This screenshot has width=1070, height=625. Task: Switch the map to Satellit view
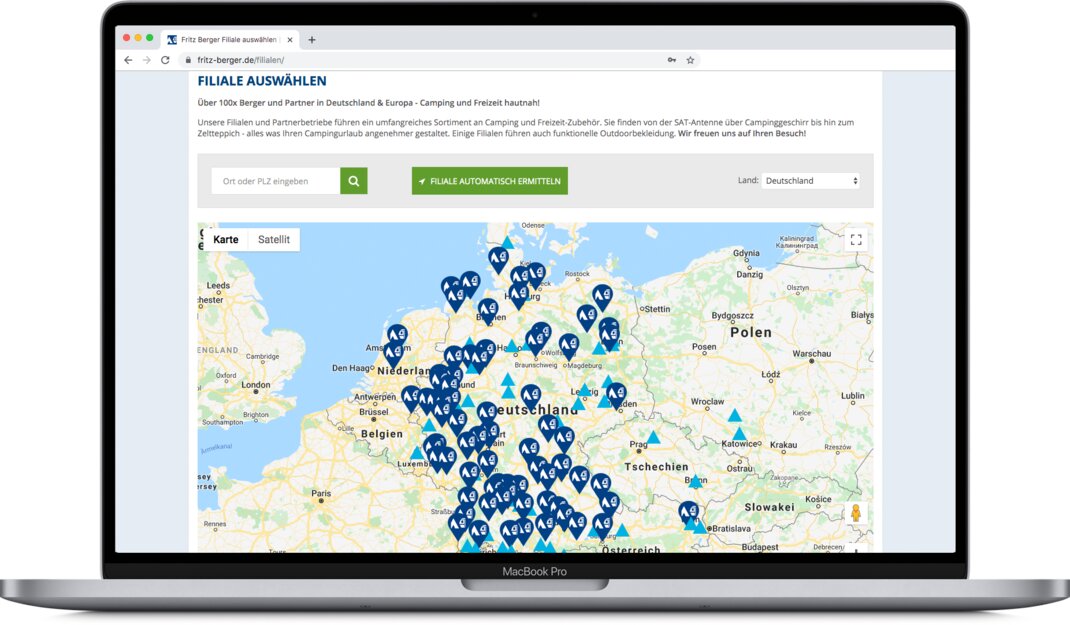pos(274,240)
